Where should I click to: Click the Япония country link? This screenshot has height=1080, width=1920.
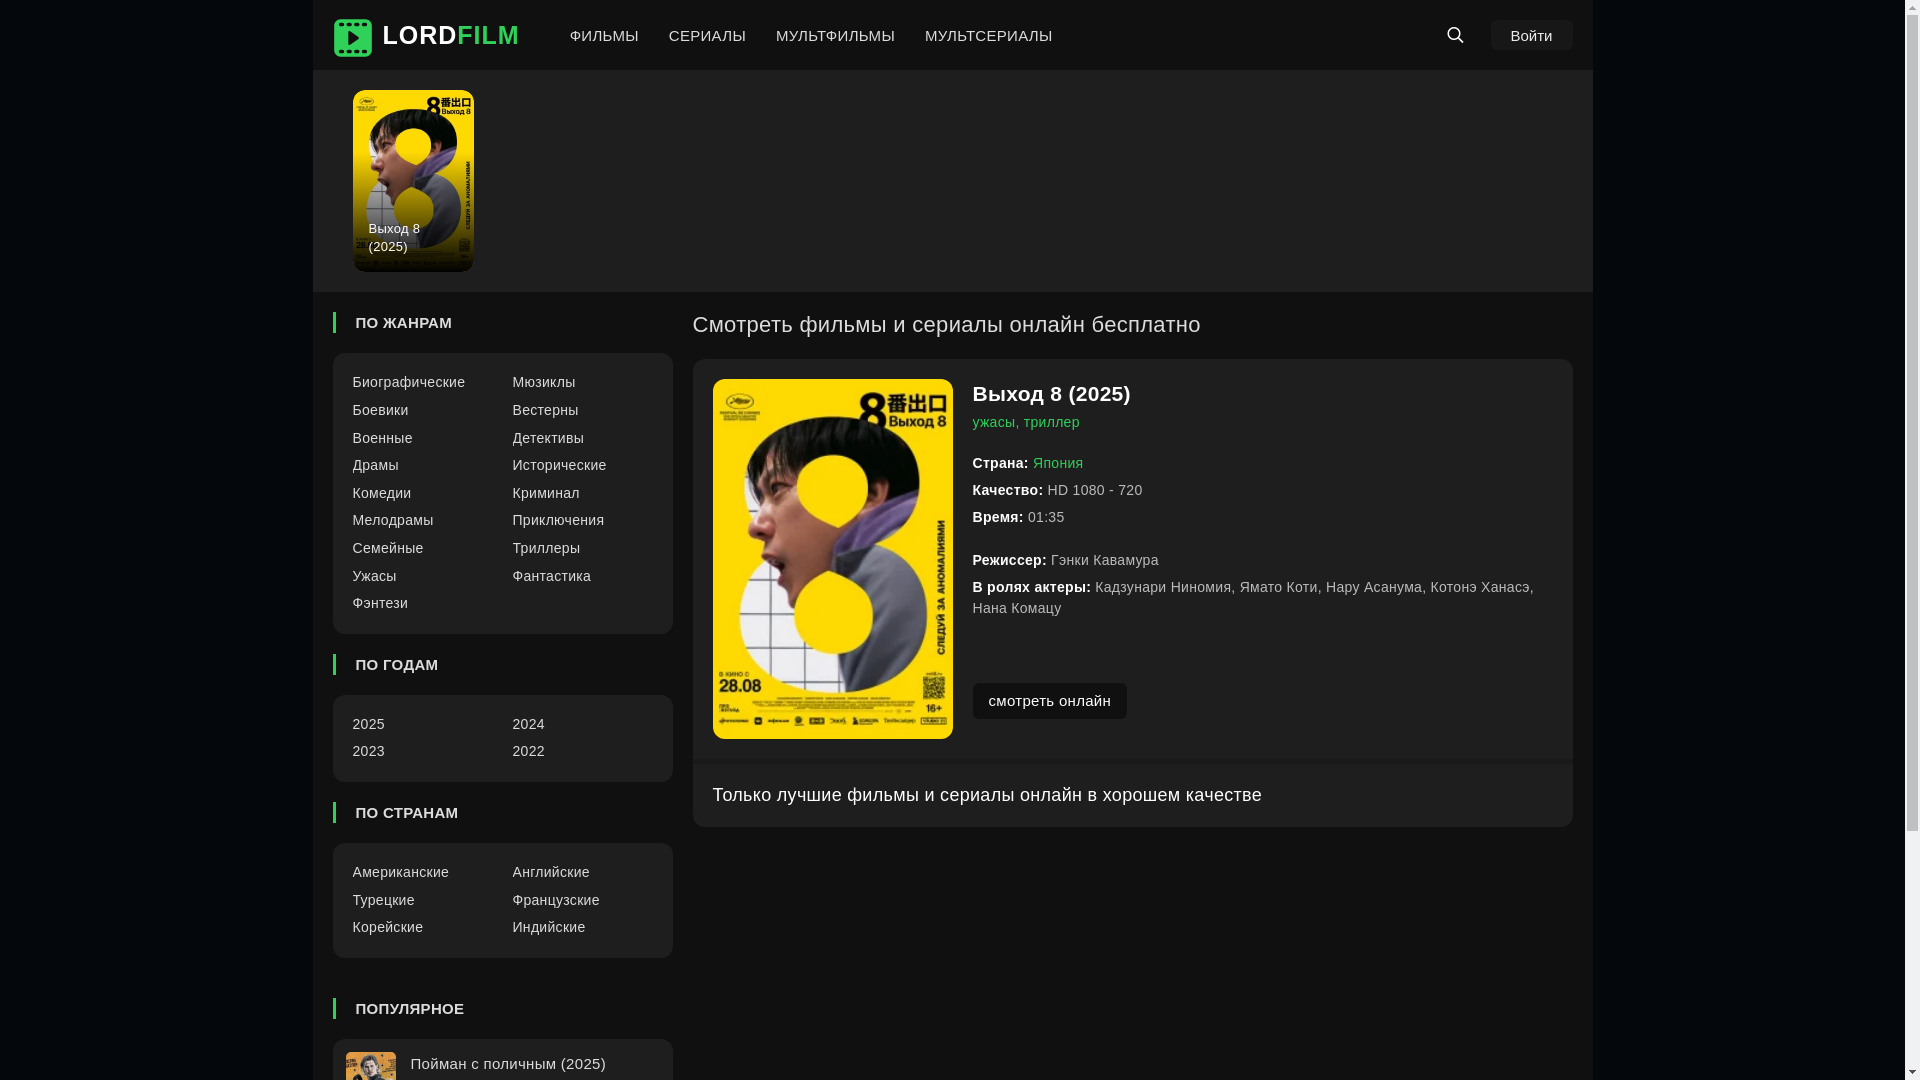[x=1058, y=463]
